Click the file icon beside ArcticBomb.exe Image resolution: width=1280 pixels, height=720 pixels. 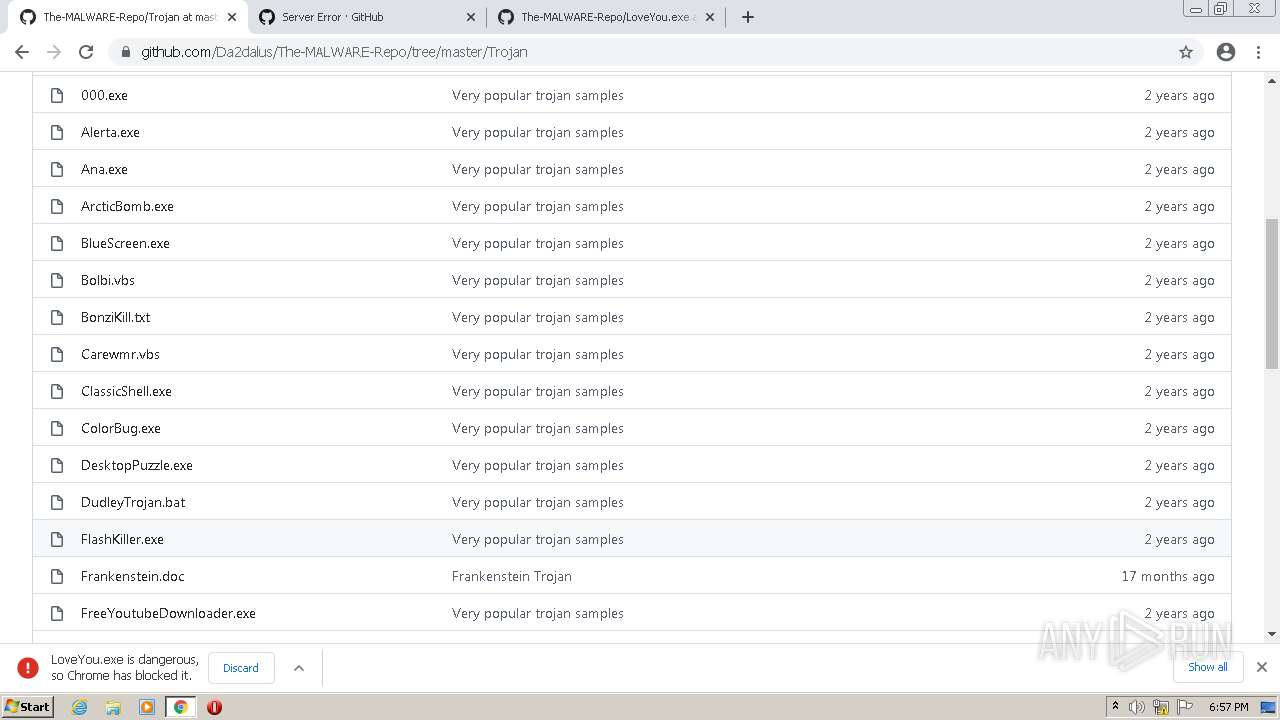pos(57,206)
